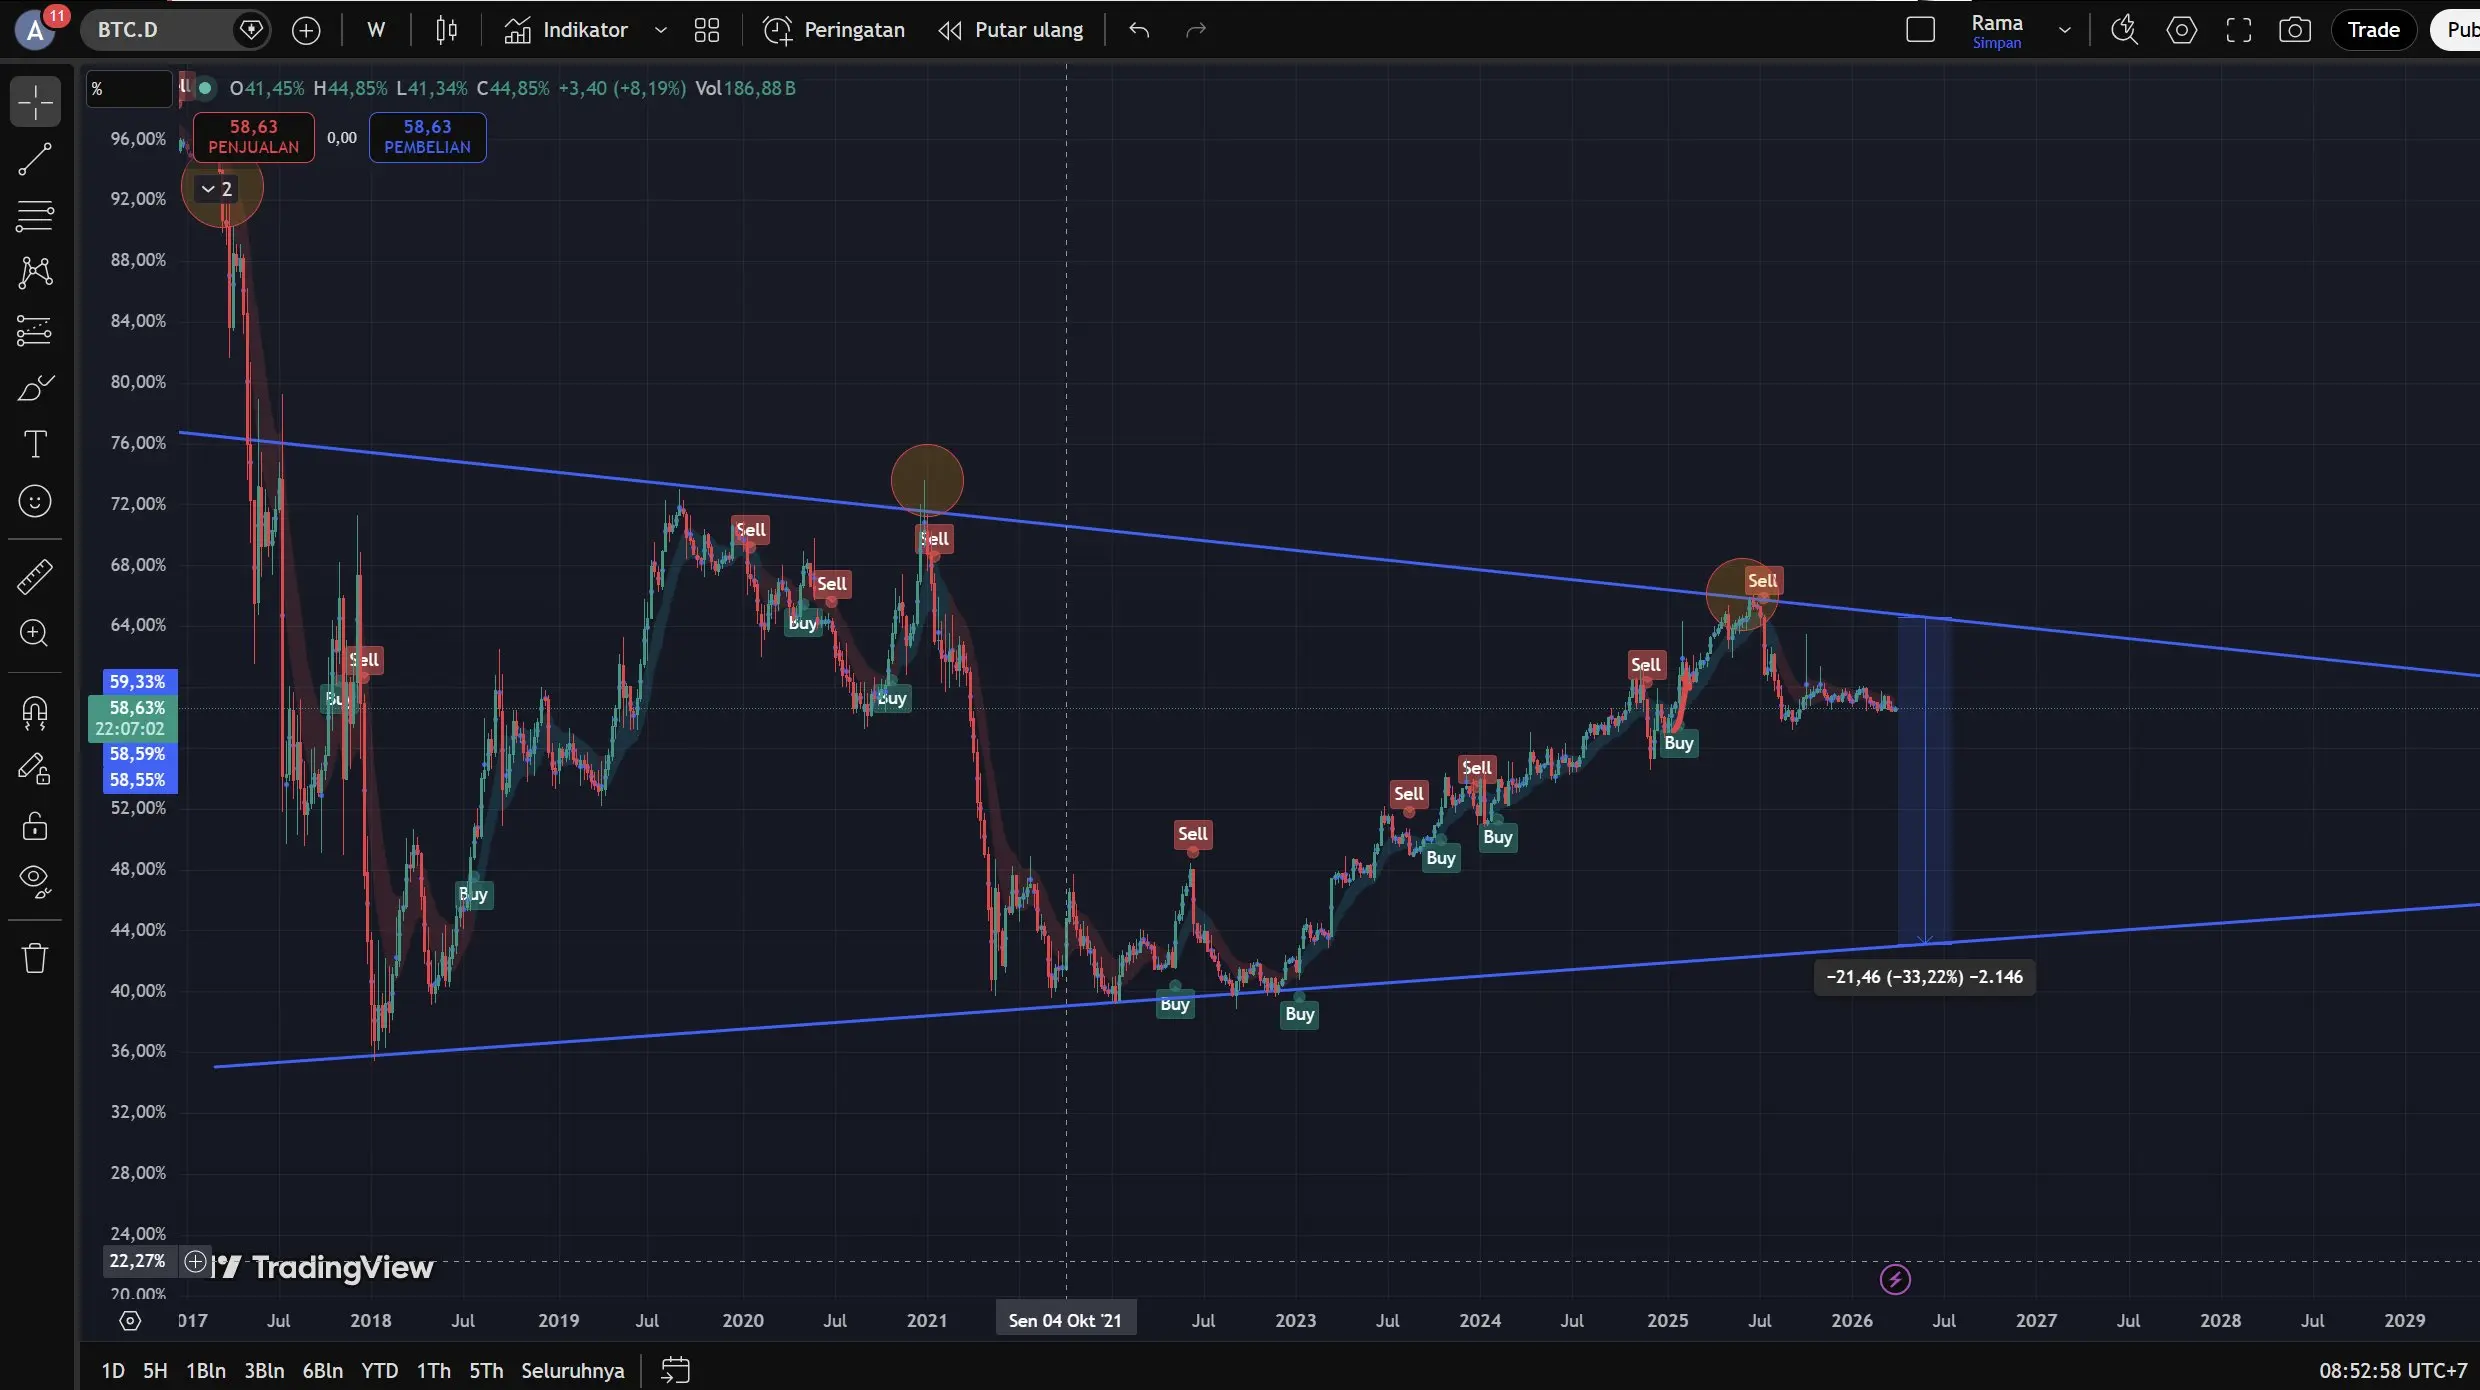This screenshot has width=2480, height=1390.
Task: Hide all drawings with eye icon
Action: 35,880
